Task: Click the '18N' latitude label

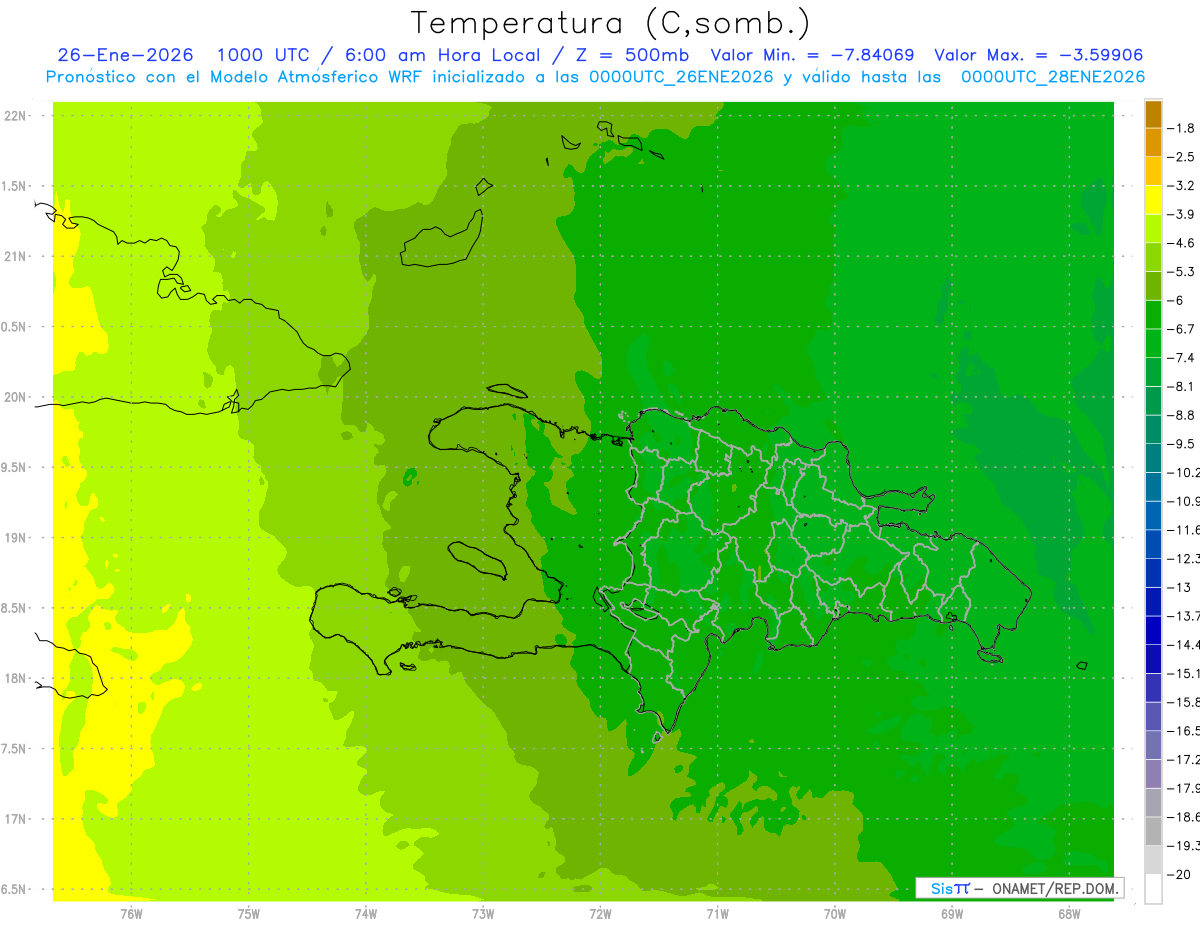Action: [15, 678]
